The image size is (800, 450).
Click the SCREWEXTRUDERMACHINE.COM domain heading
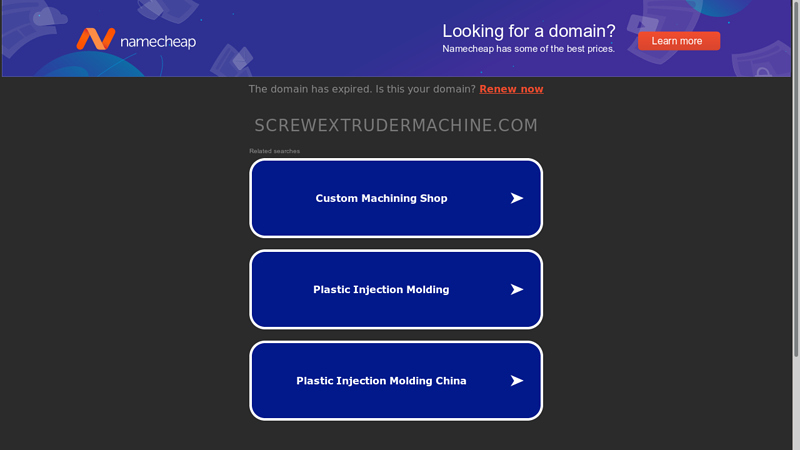click(396, 125)
